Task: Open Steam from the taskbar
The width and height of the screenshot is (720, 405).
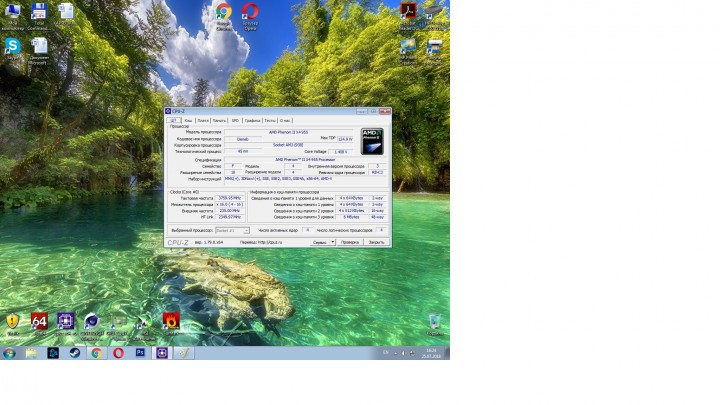Action: point(75,353)
